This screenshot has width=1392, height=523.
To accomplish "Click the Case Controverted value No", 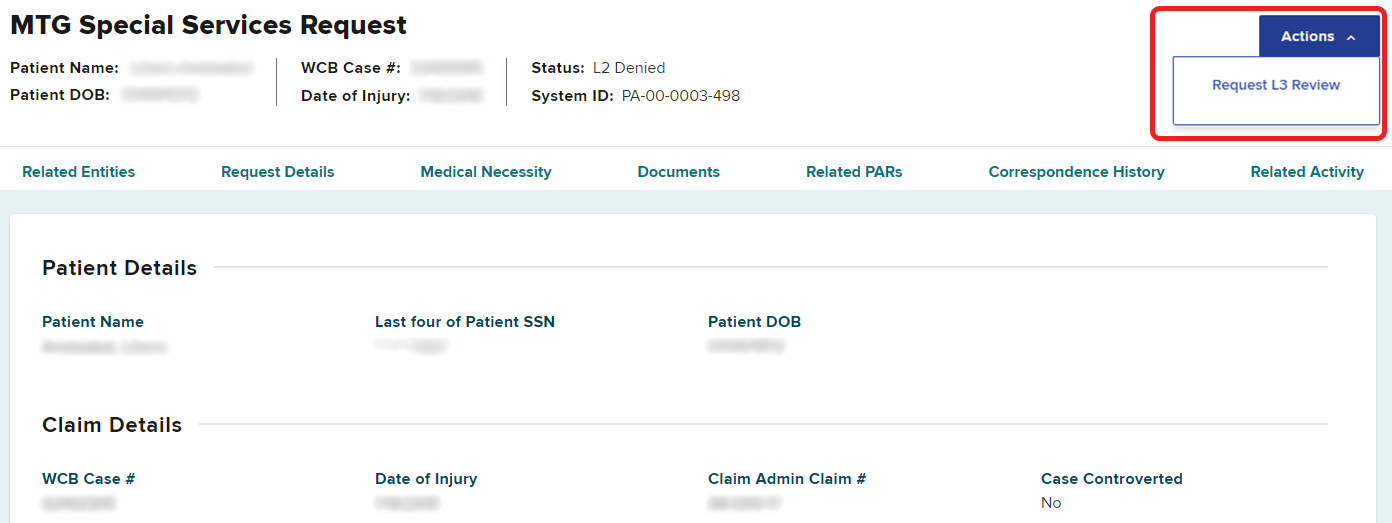I will (x=1051, y=503).
